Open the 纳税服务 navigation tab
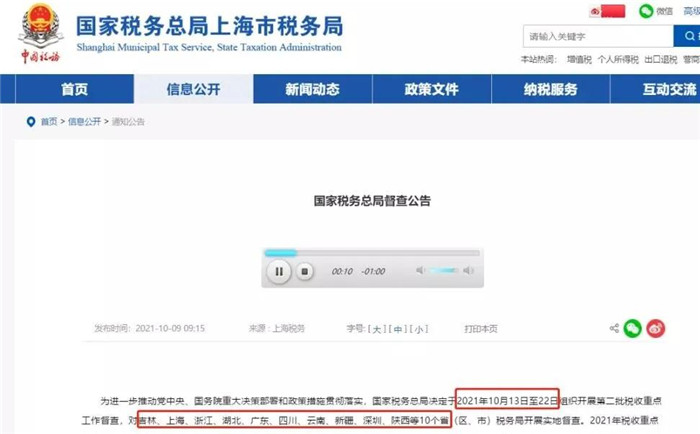 coord(550,89)
